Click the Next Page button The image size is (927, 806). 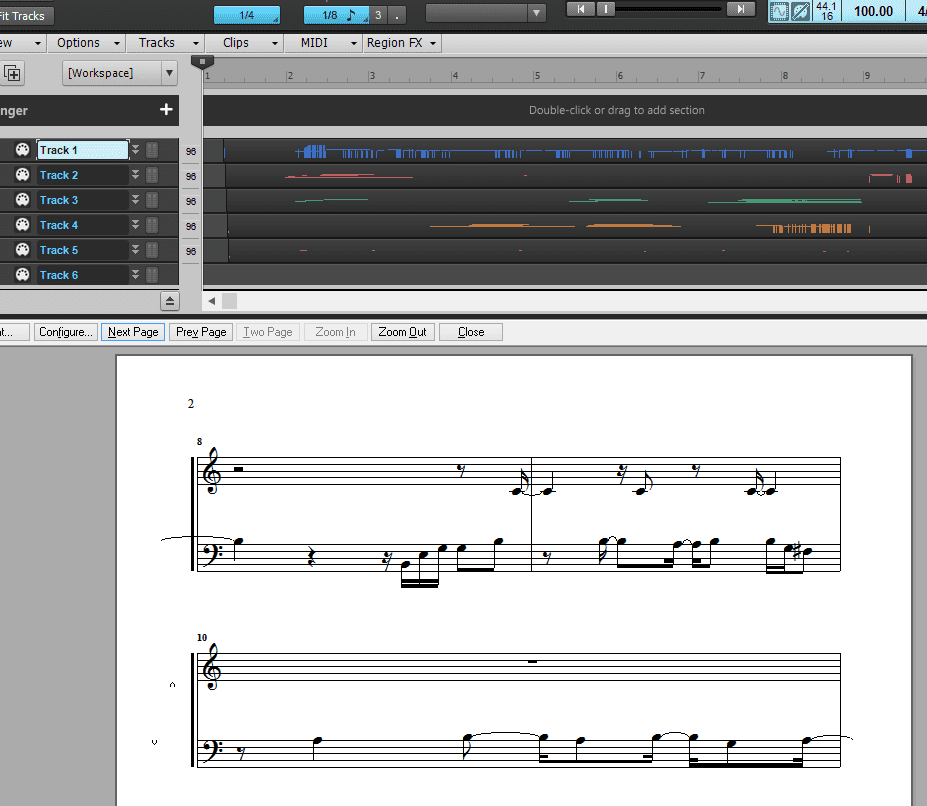(x=133, y=332)
